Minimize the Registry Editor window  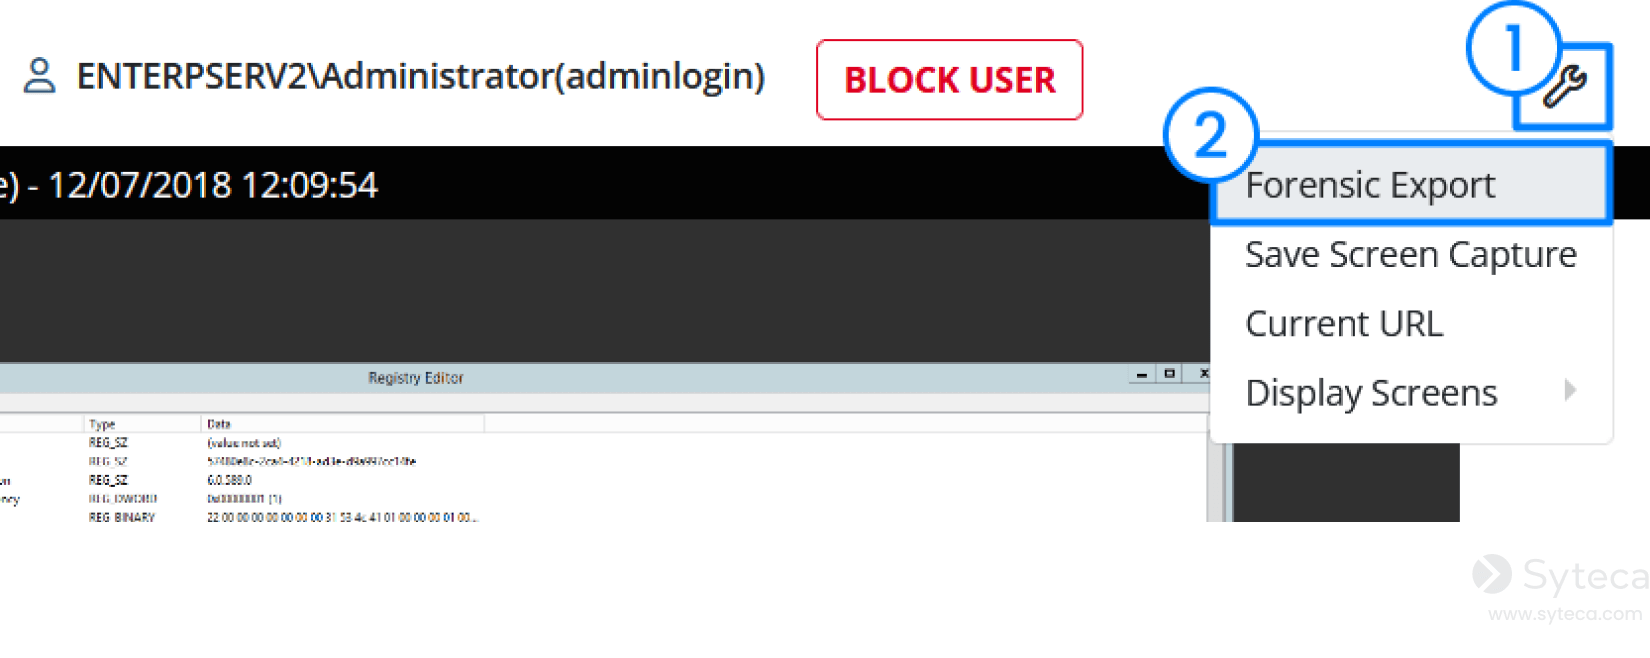click(1142, 374)
